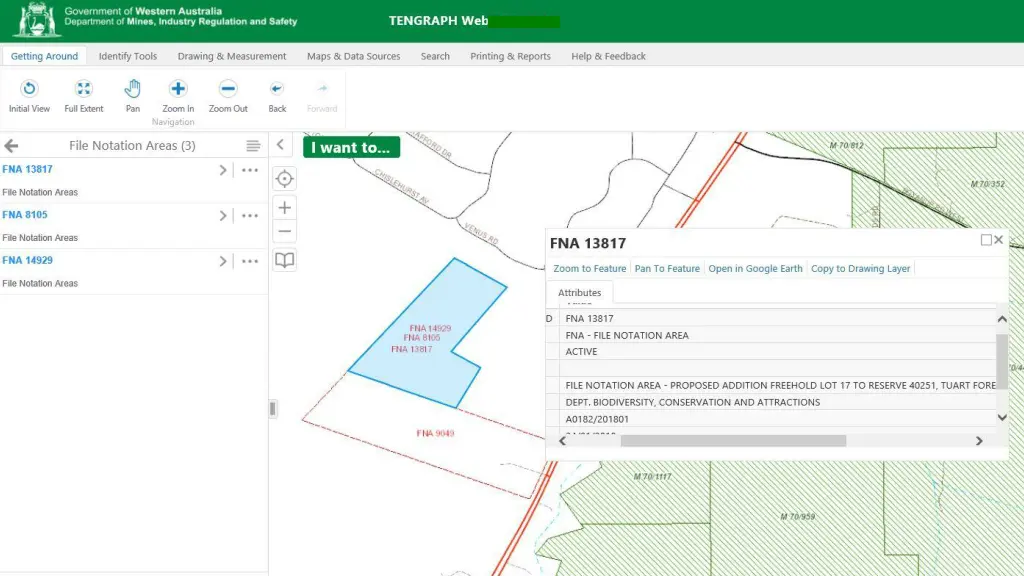Click DEPT. BIODIVERSITY, CONSERVATION AND ATTRACTIONS value
Viewport: 1024px width, 576px height.
[693, 402]
